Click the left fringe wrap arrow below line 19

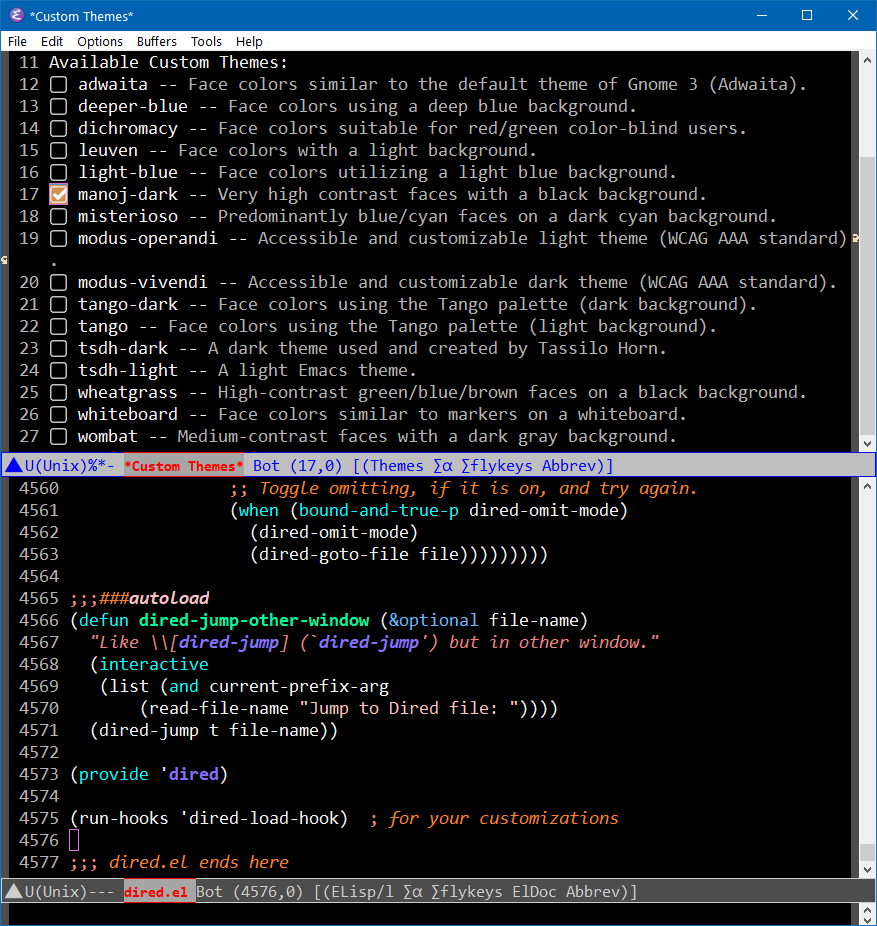(4, 260)
